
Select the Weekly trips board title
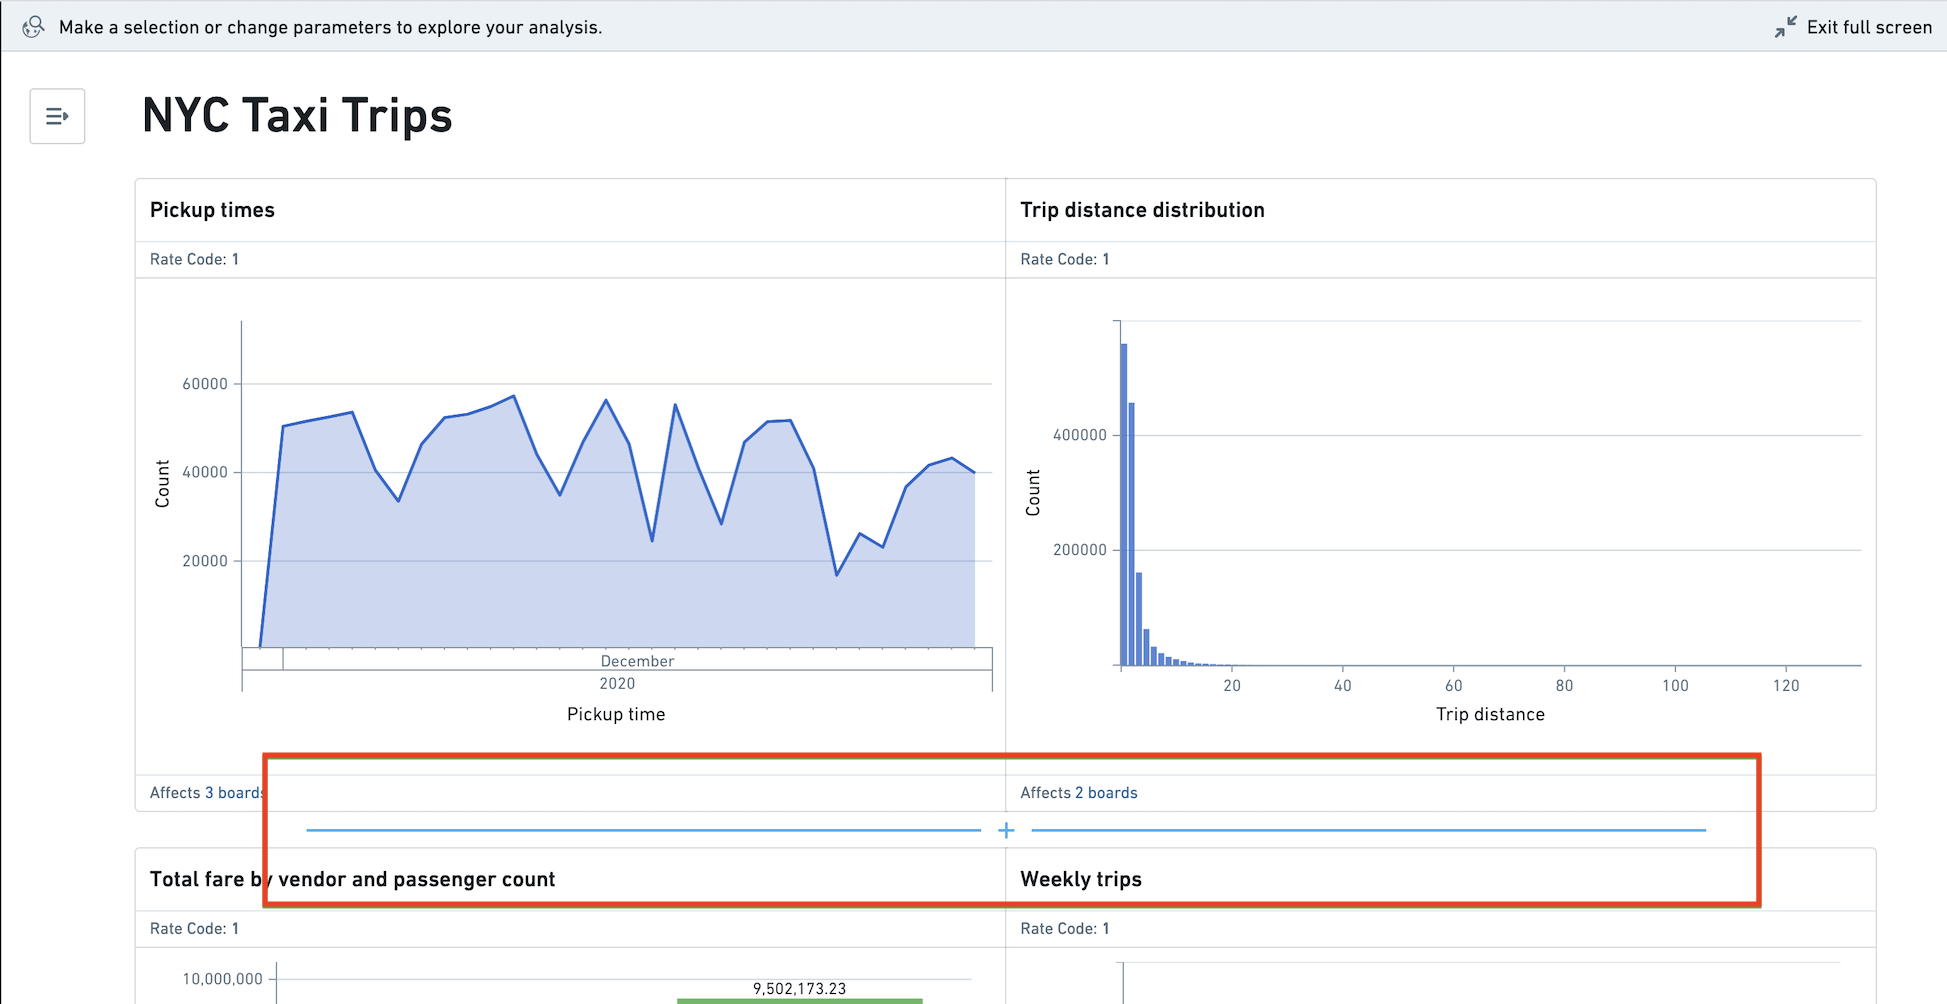(x=1081, y=879)
